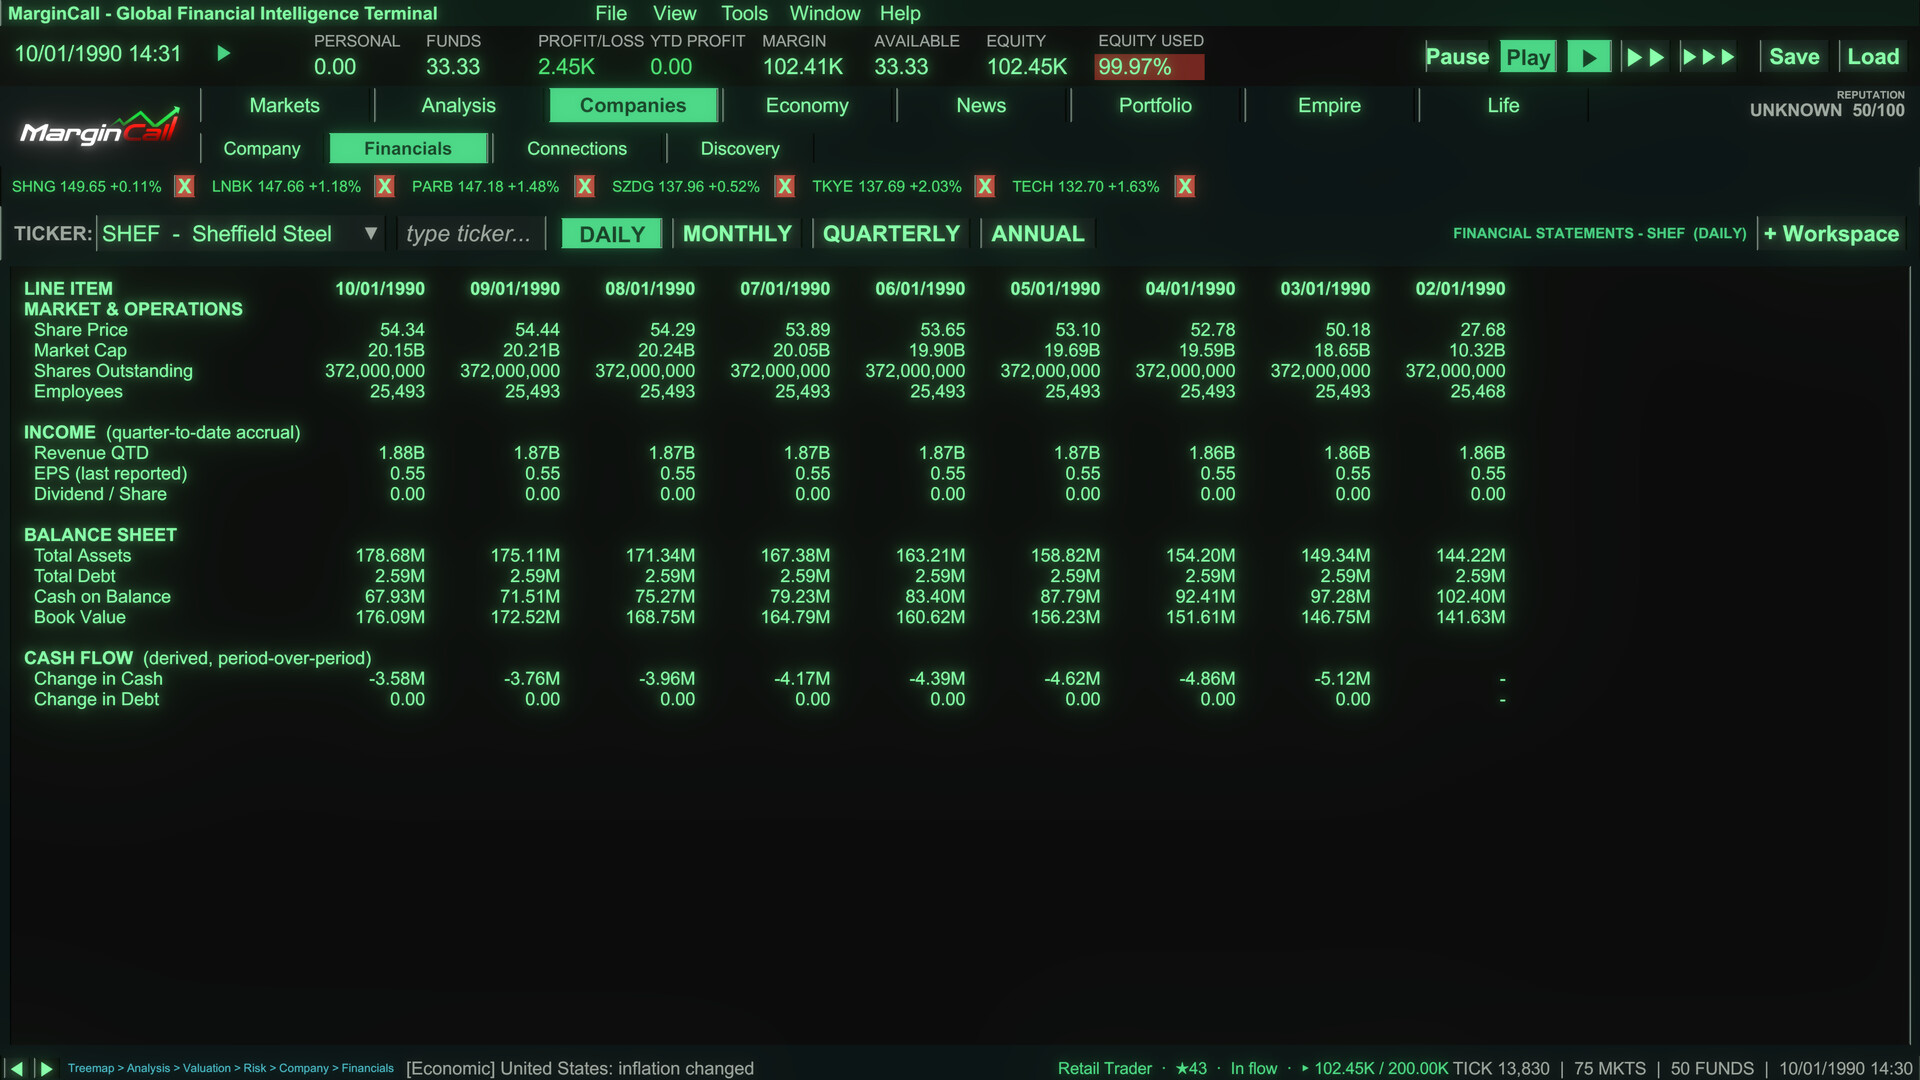The height and width of the screenshot is (1080, 1920).
Task: Open the File menu
Action: coord(611,13)
